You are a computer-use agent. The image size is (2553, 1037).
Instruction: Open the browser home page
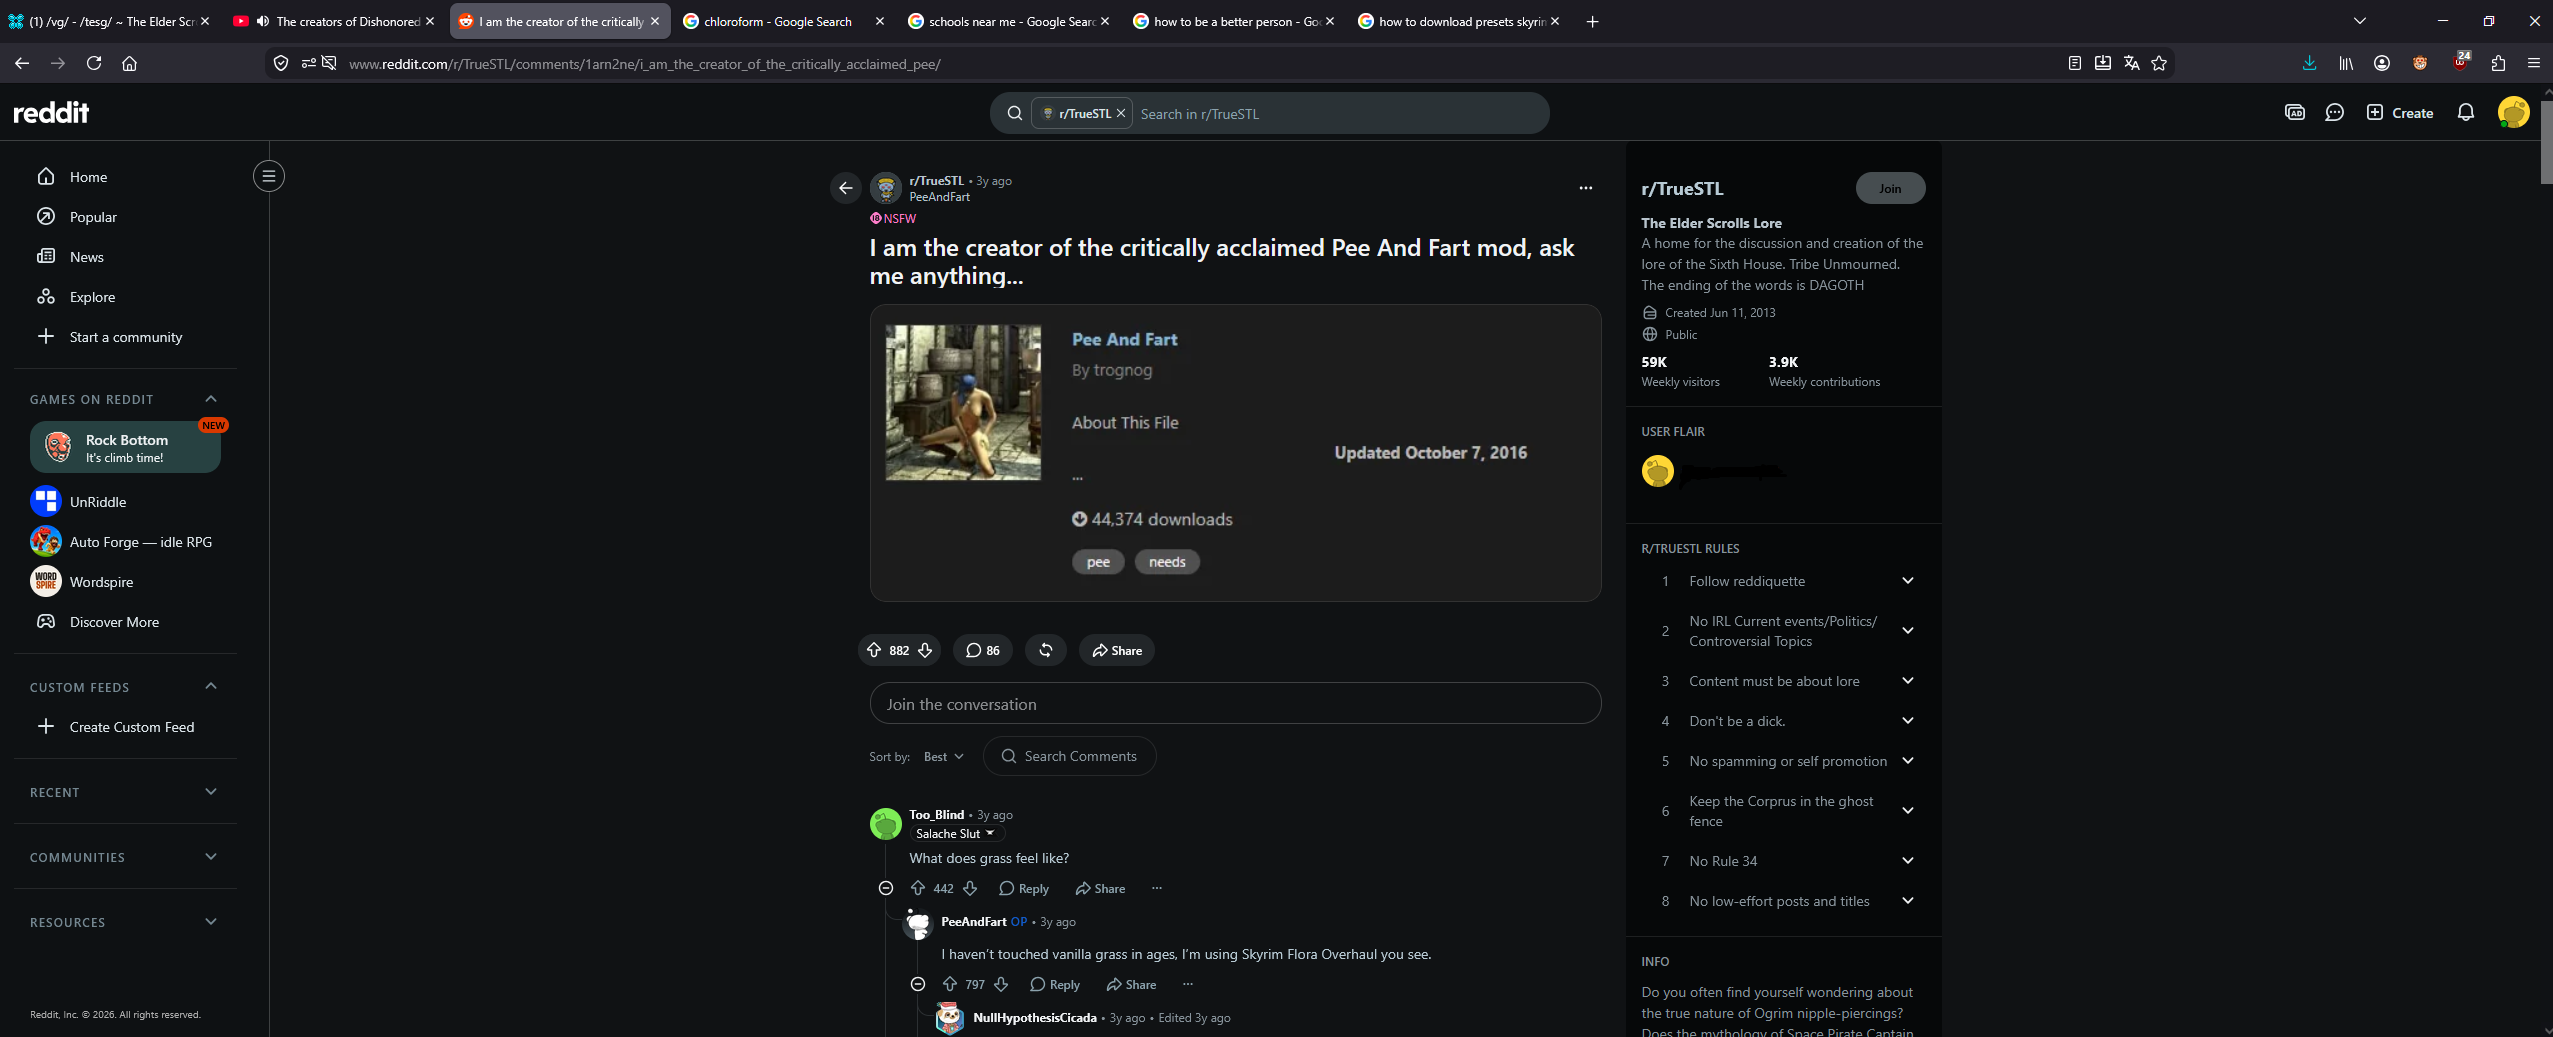click(129, 63)
